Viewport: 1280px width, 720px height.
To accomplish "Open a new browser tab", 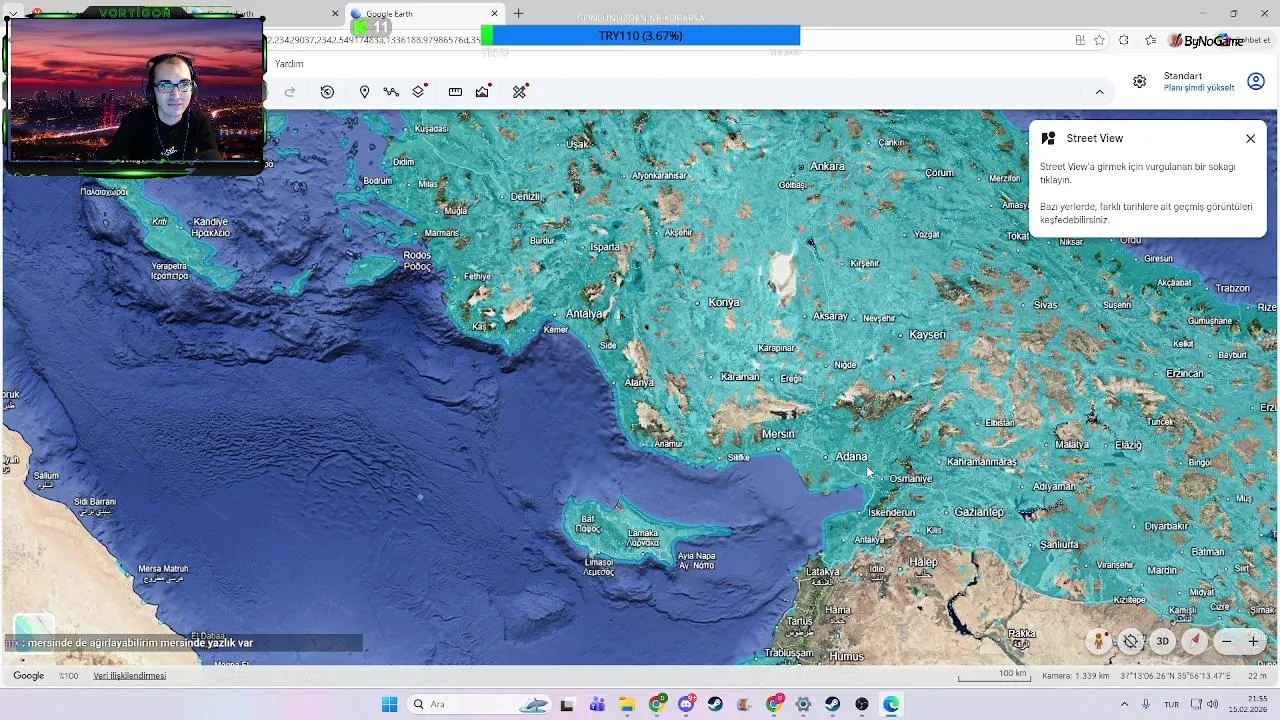I will click(518, 14).
